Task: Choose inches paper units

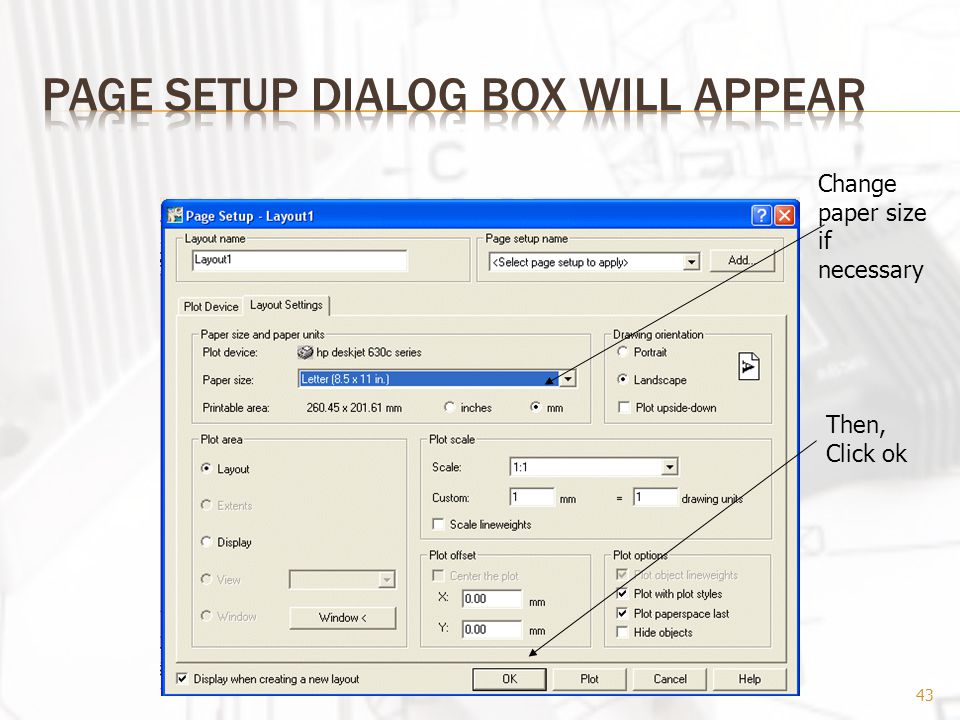Action: (449, 407)
